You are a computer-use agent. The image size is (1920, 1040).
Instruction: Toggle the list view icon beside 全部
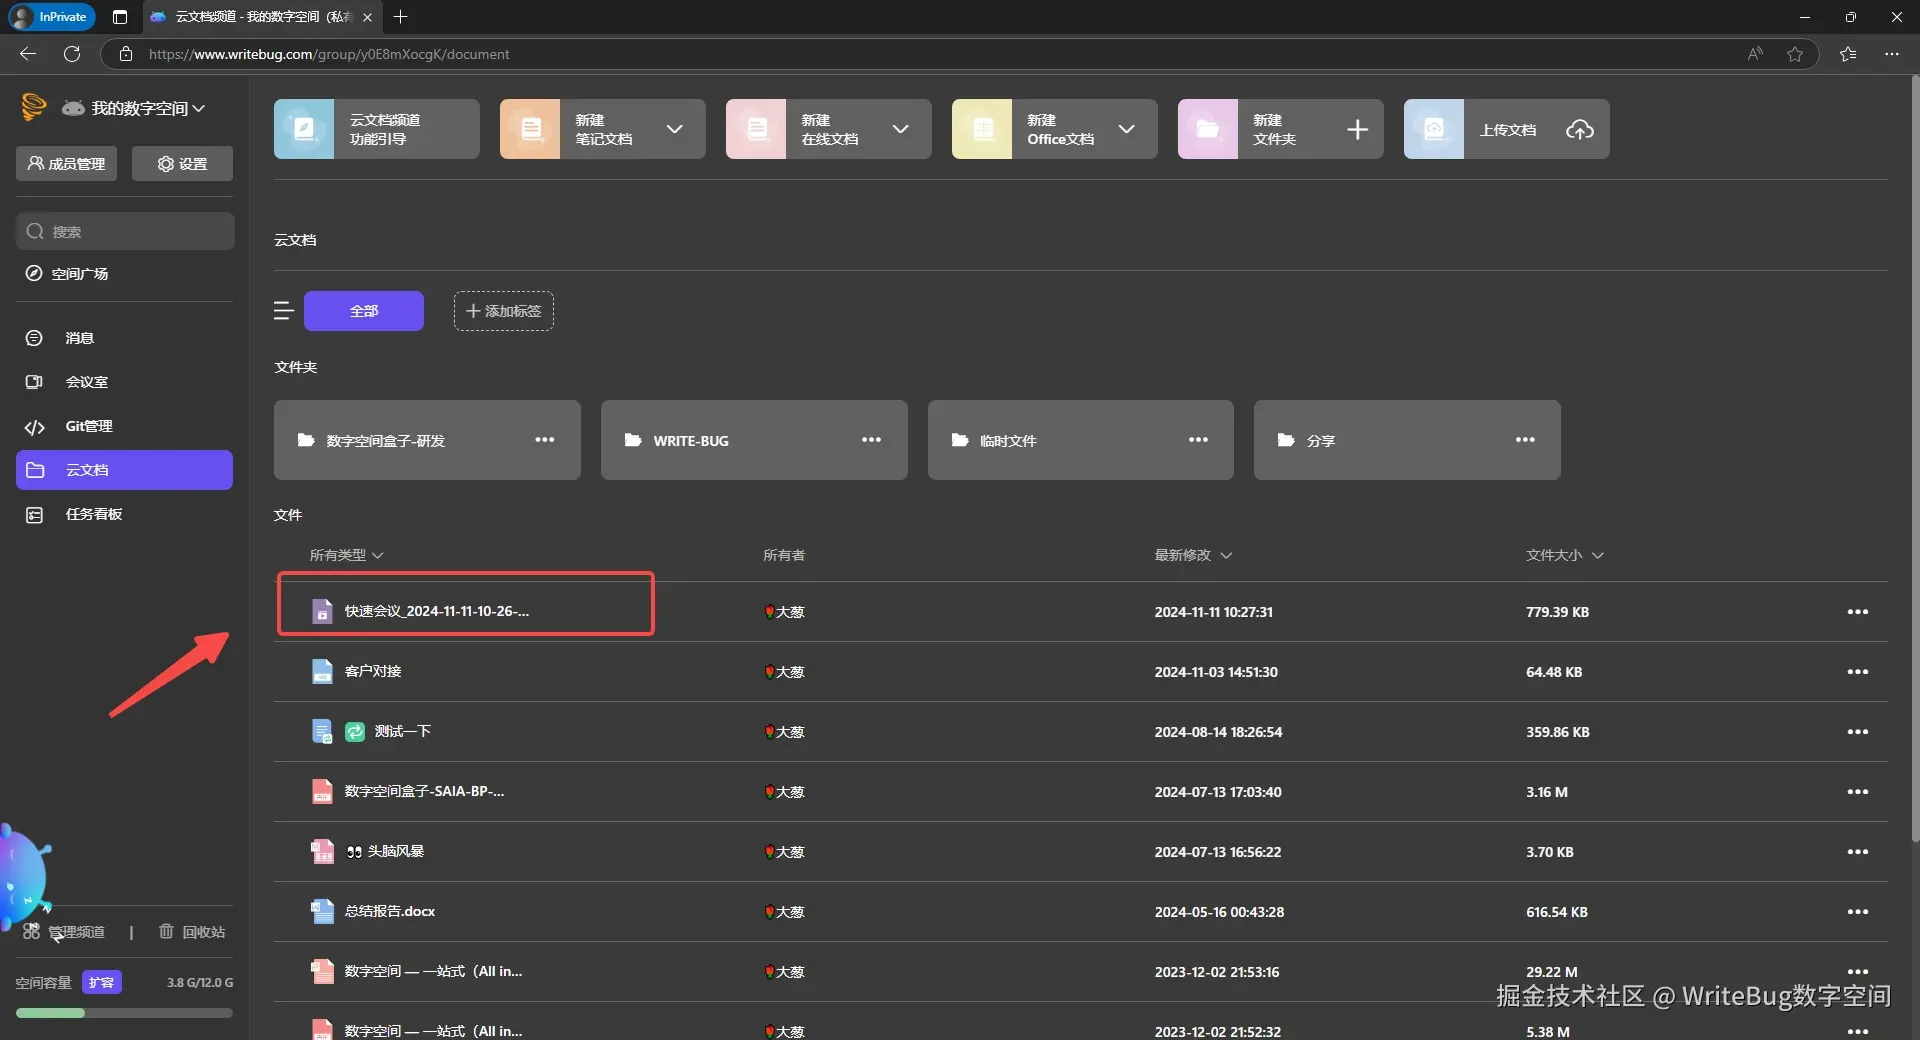283,311
